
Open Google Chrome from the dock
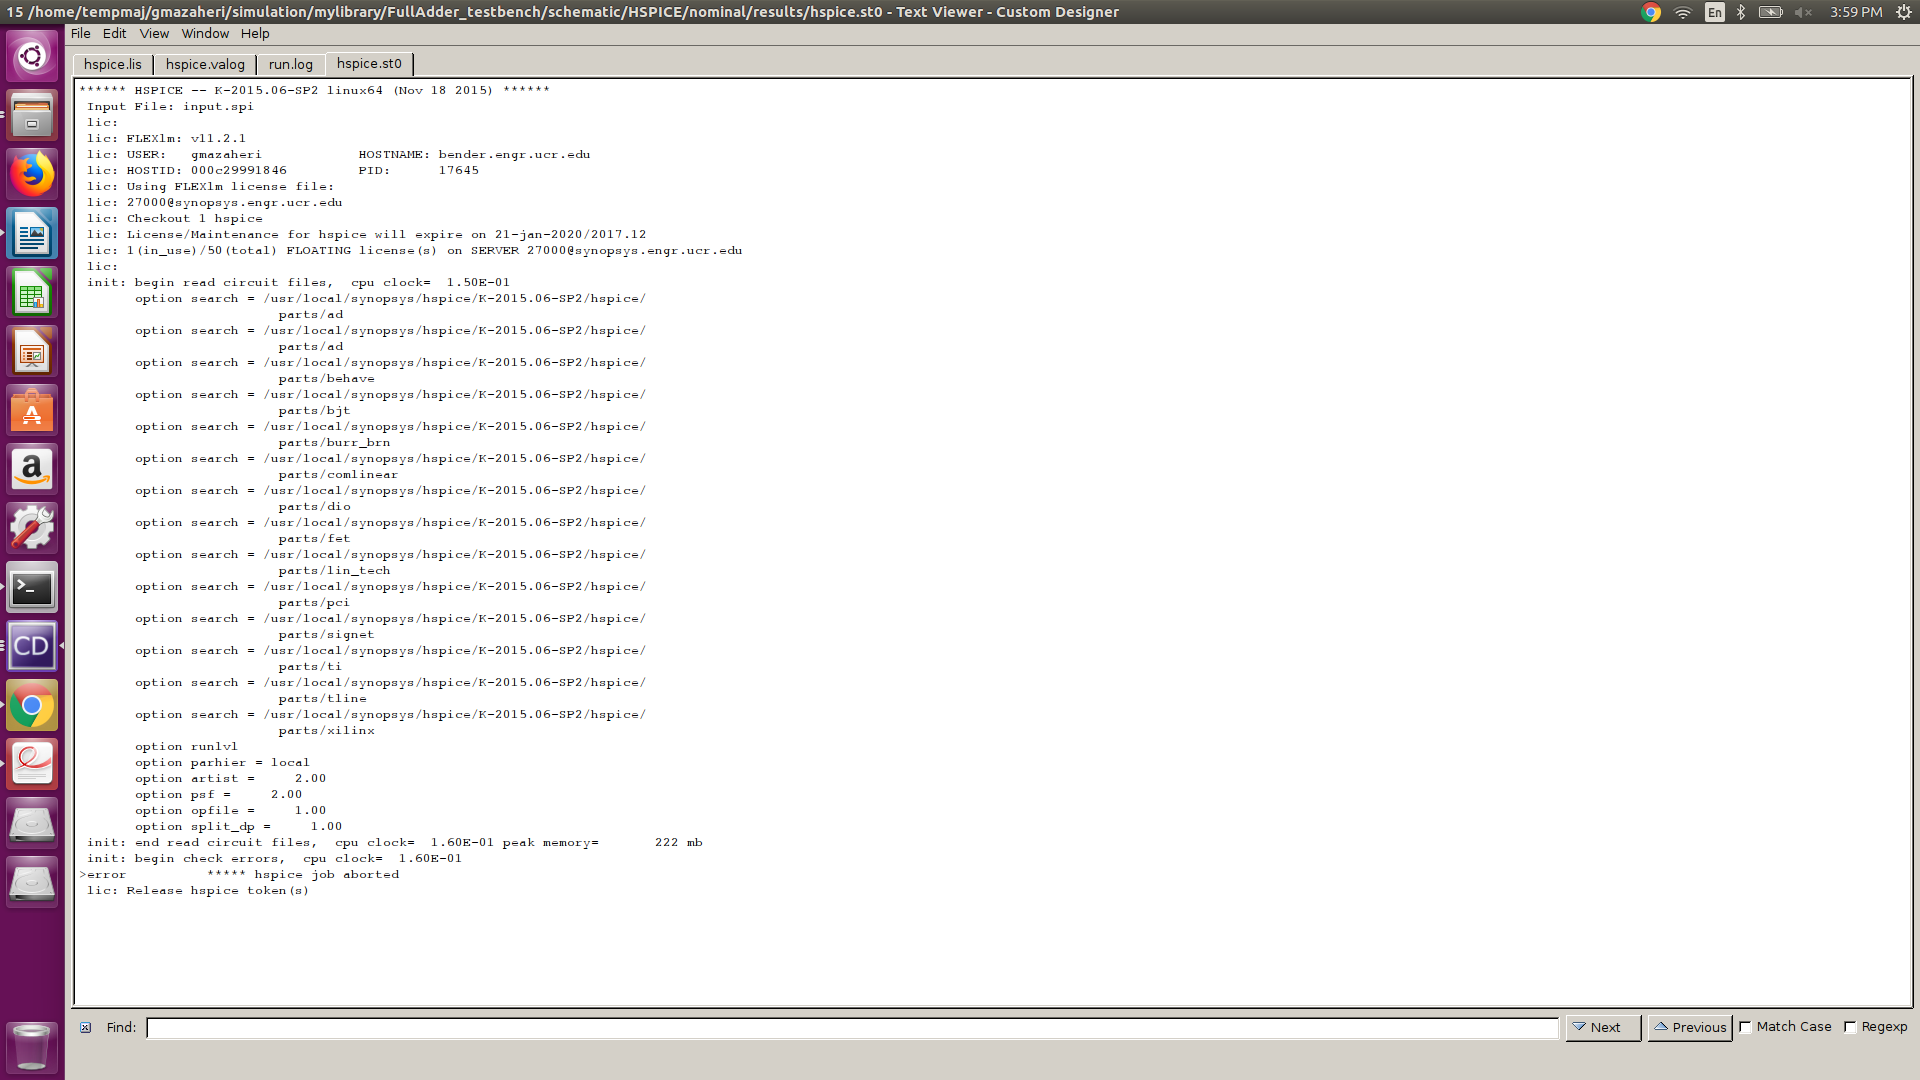[32, 705]
